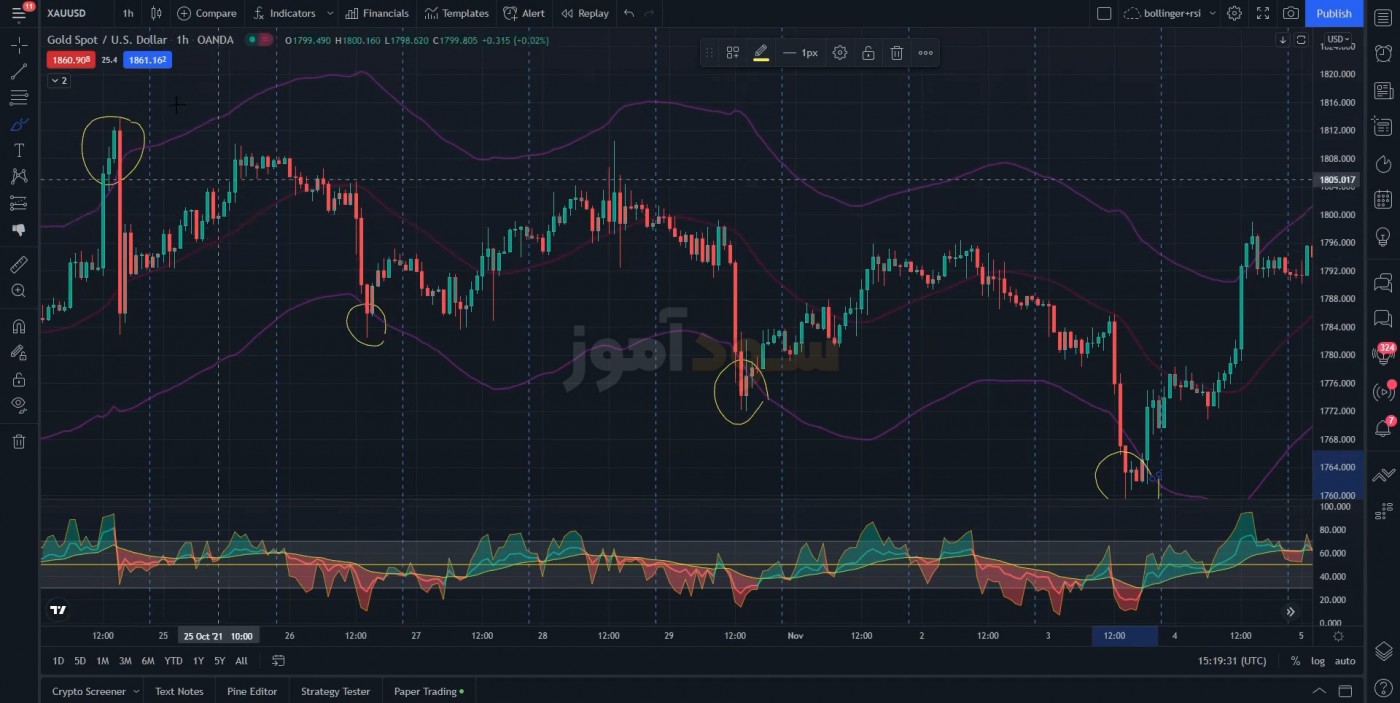Open the bollinger+rsi layout dropdown
This screenshot has width=1400, height=703.
coord(1169,13)
